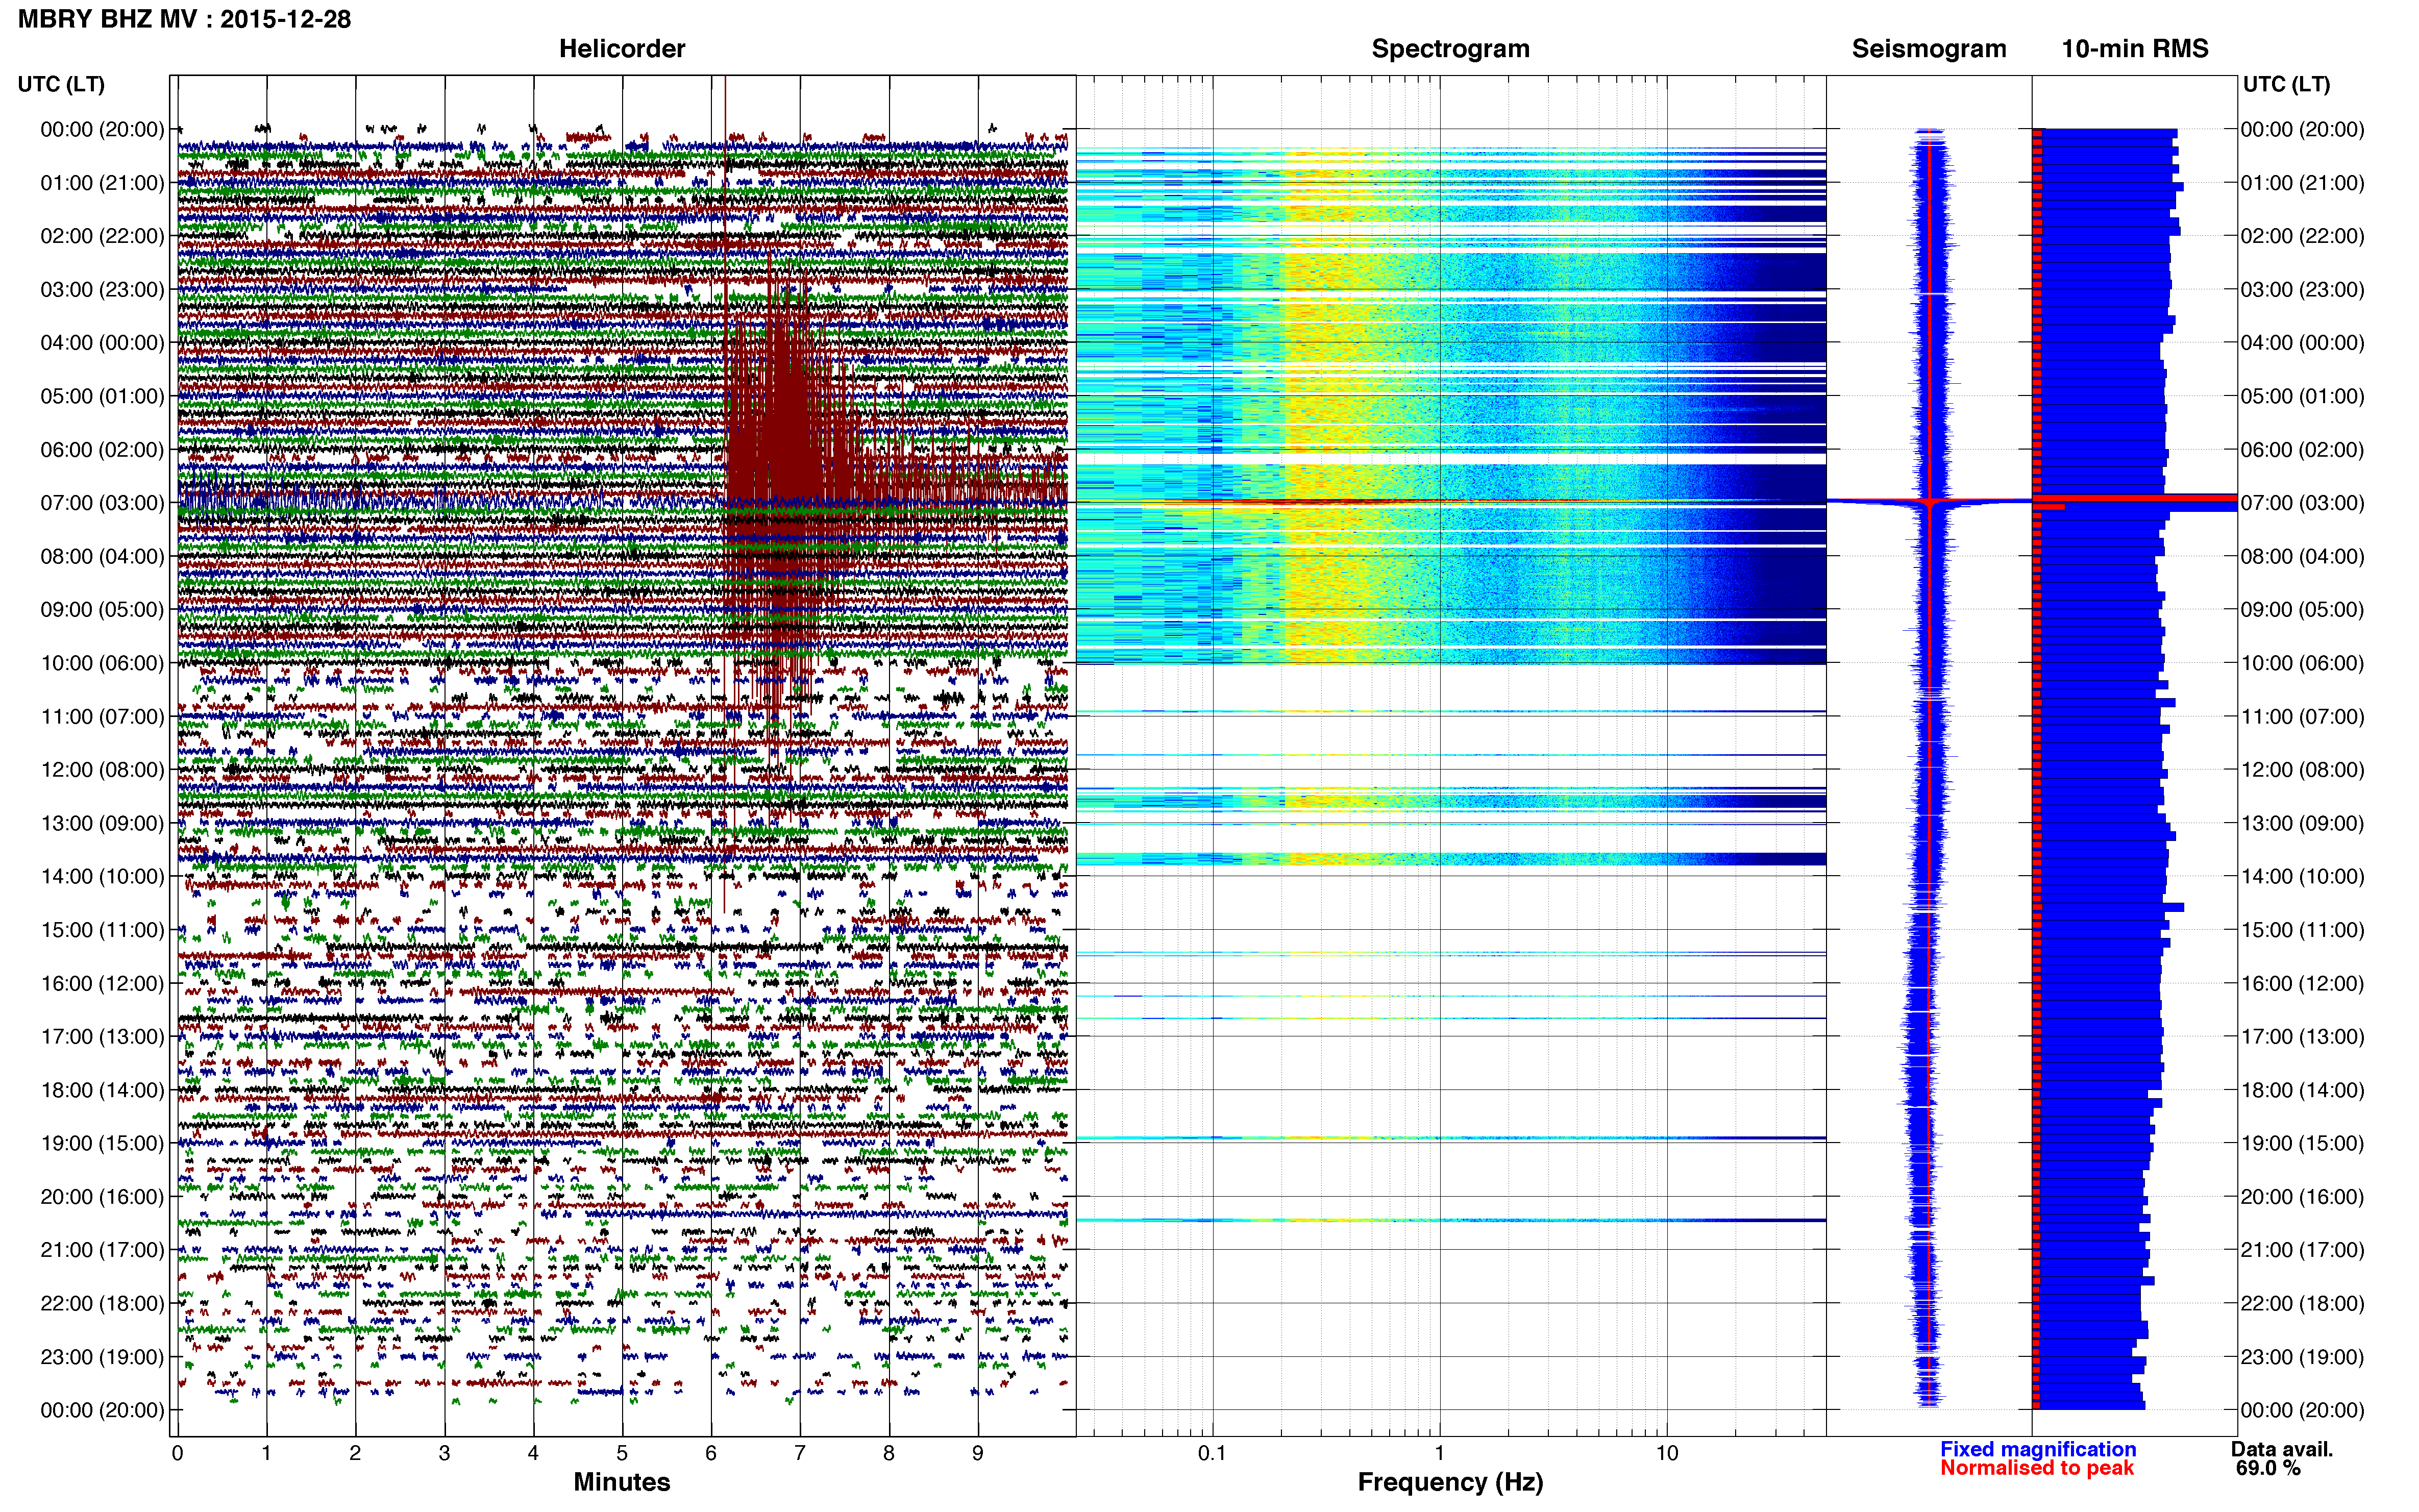2419x1512 pixels.
Task: Click the 'Normalised to peak' legend text
Action: coord(2037,1468)
